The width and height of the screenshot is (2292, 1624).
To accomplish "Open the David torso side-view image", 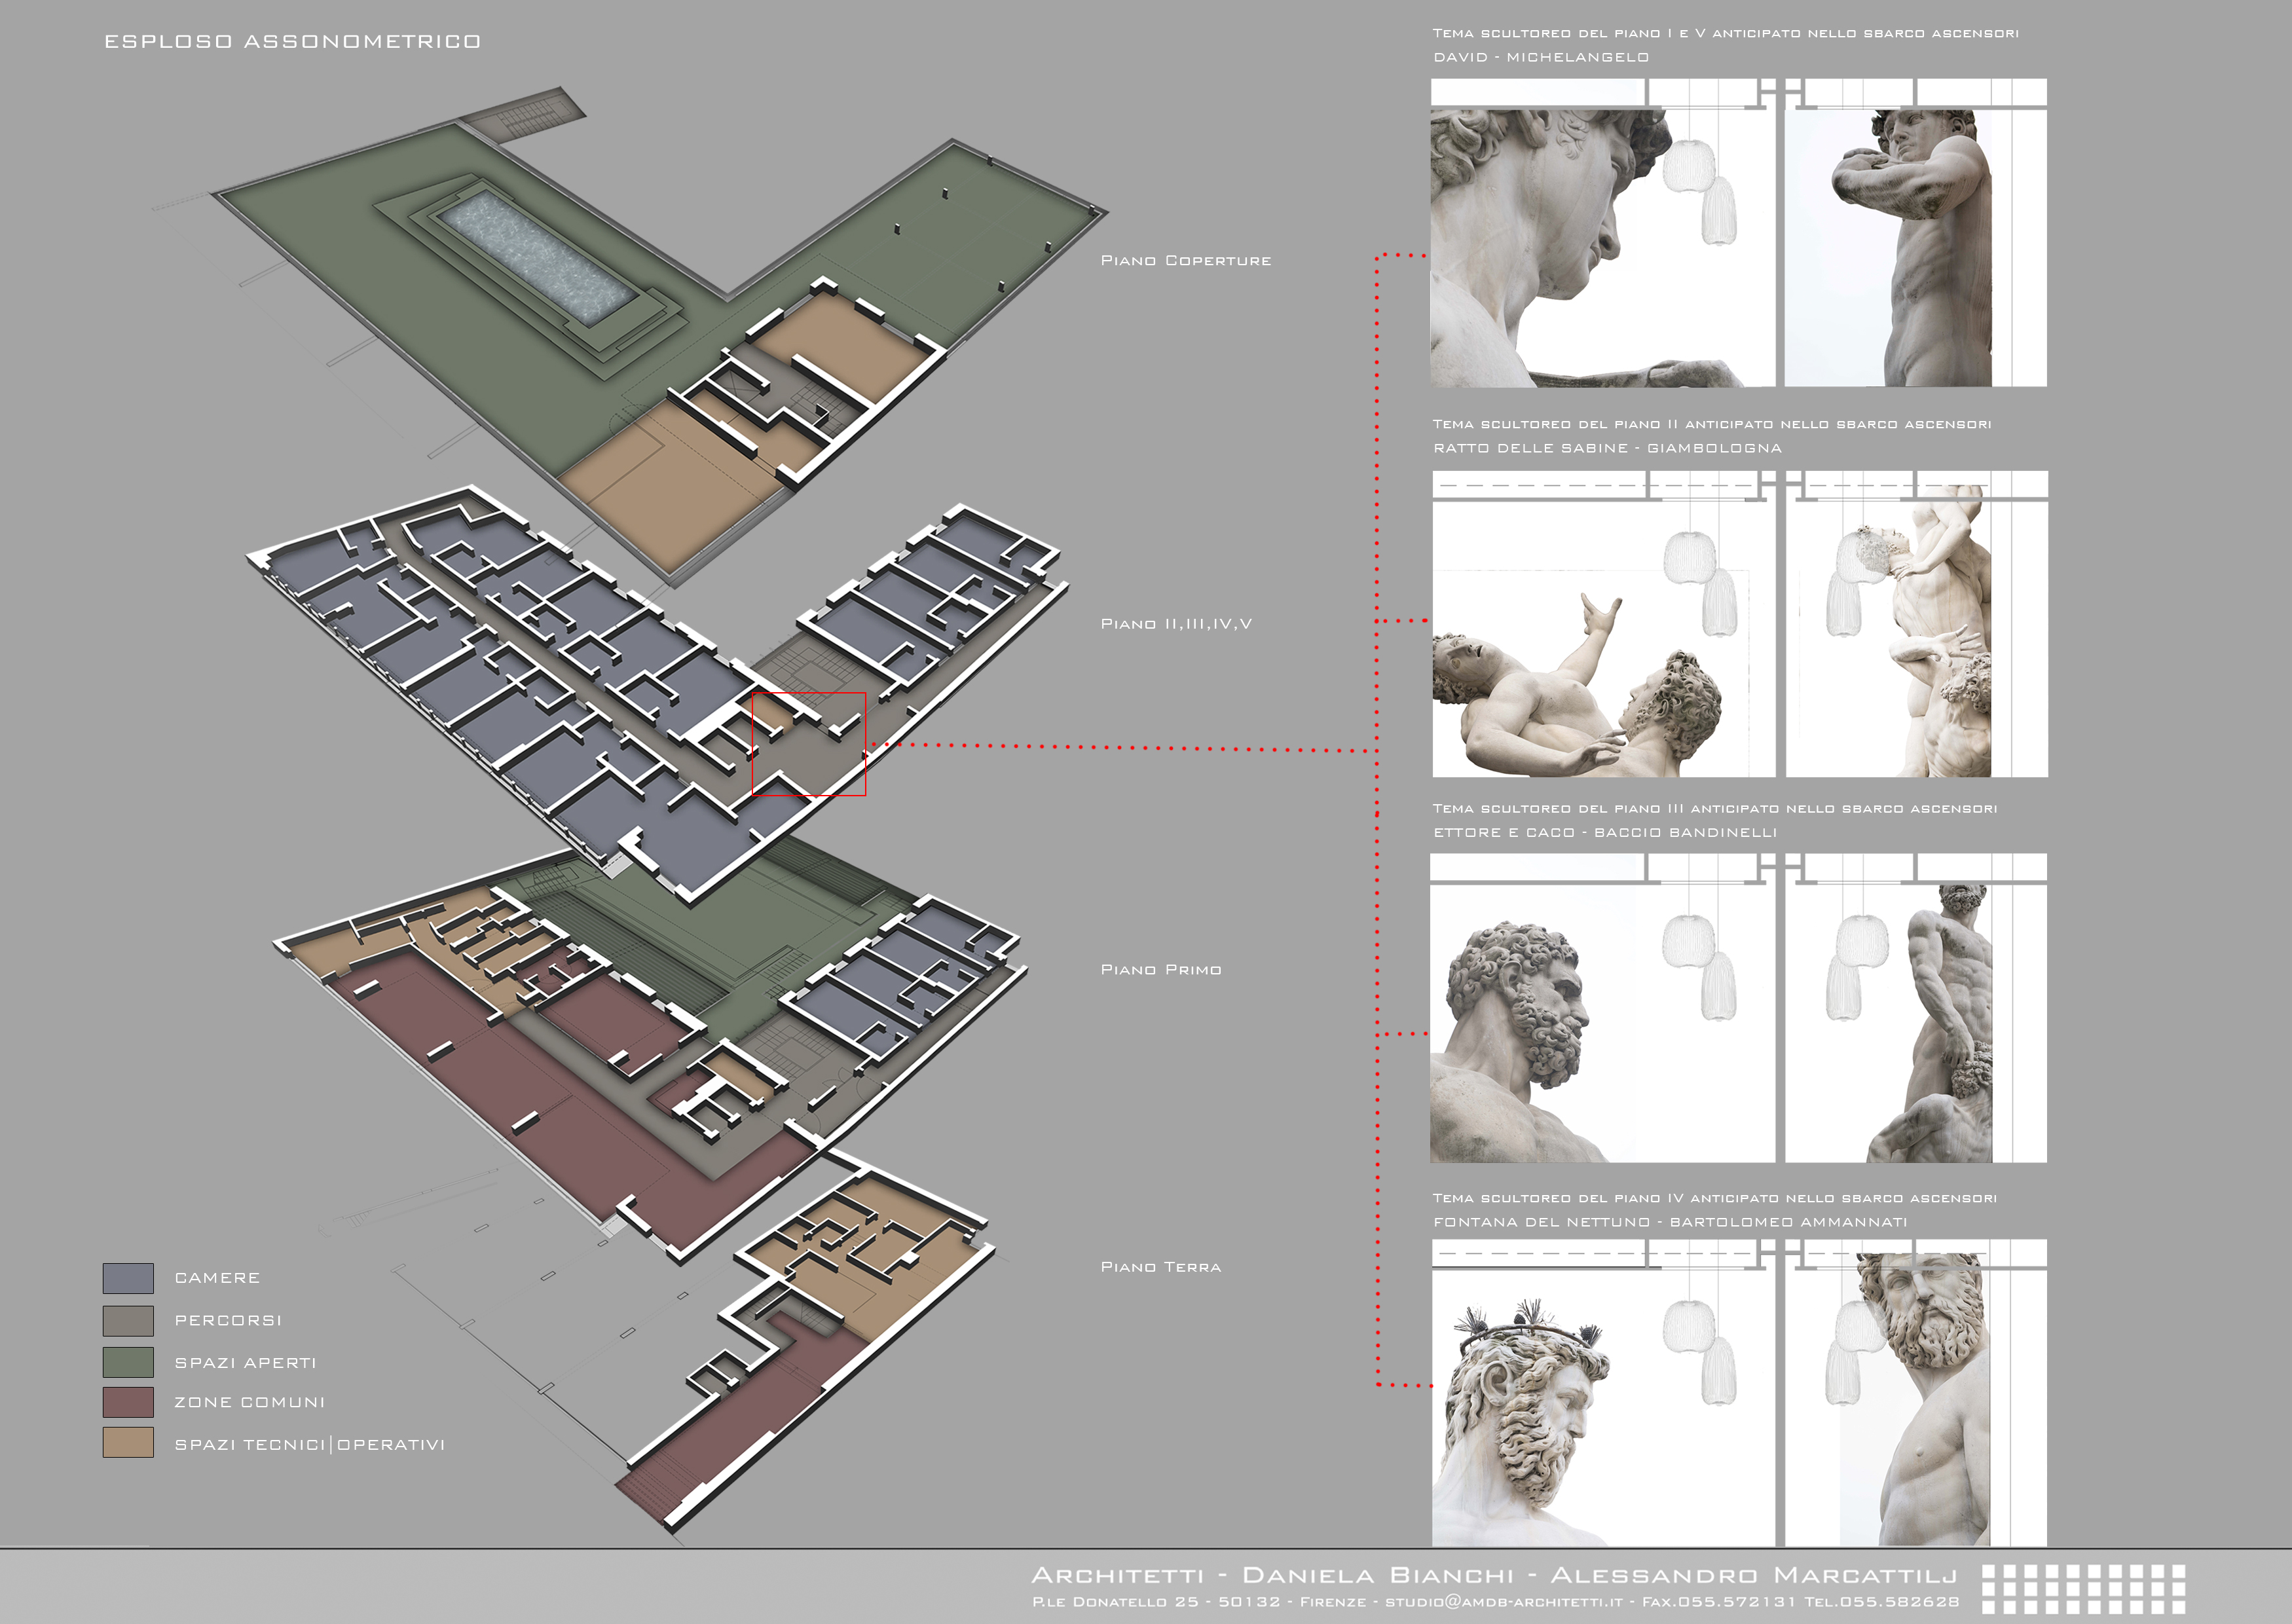I will tap(1916, 233).
